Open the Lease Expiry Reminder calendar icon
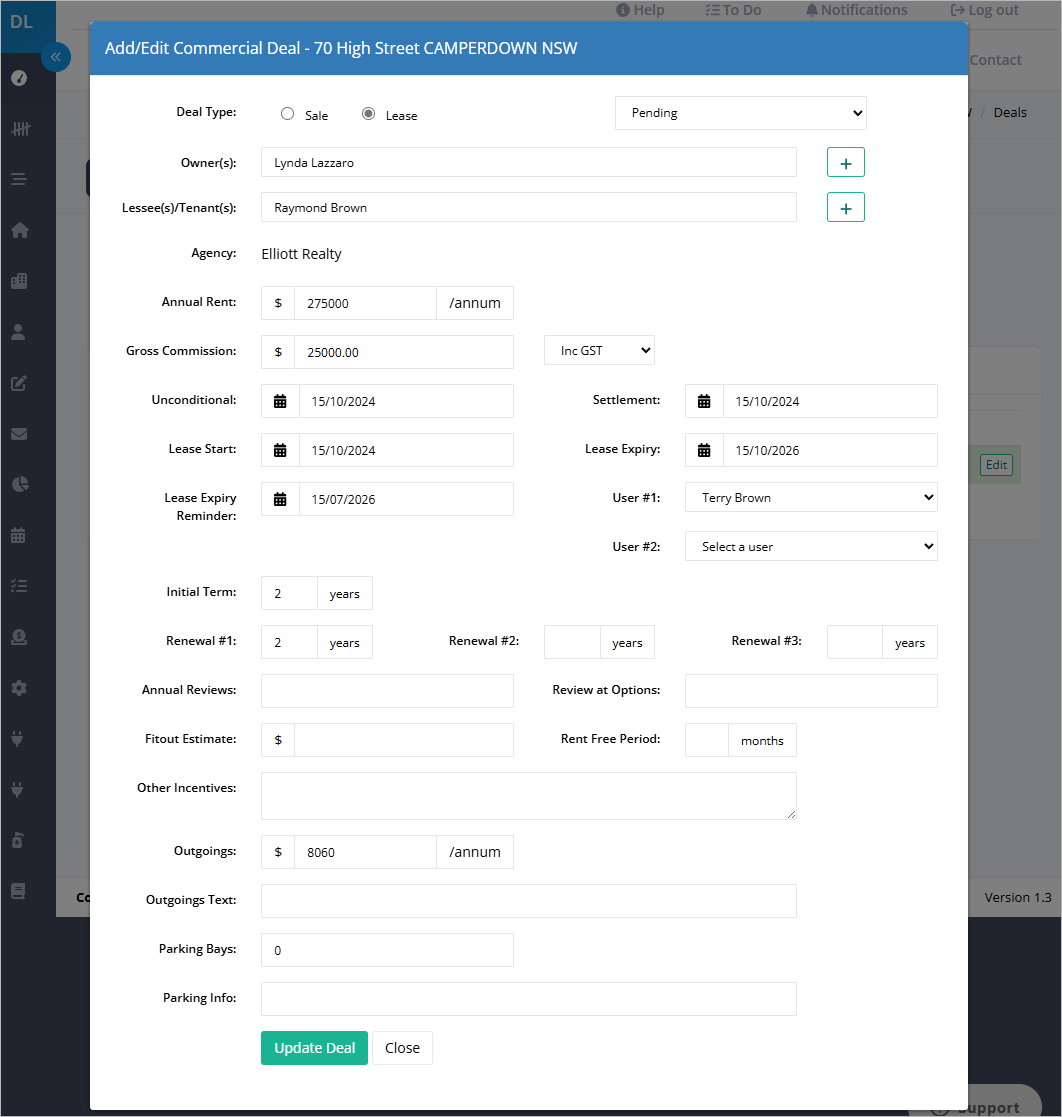 pyautogui.click(x=280, y=499)
